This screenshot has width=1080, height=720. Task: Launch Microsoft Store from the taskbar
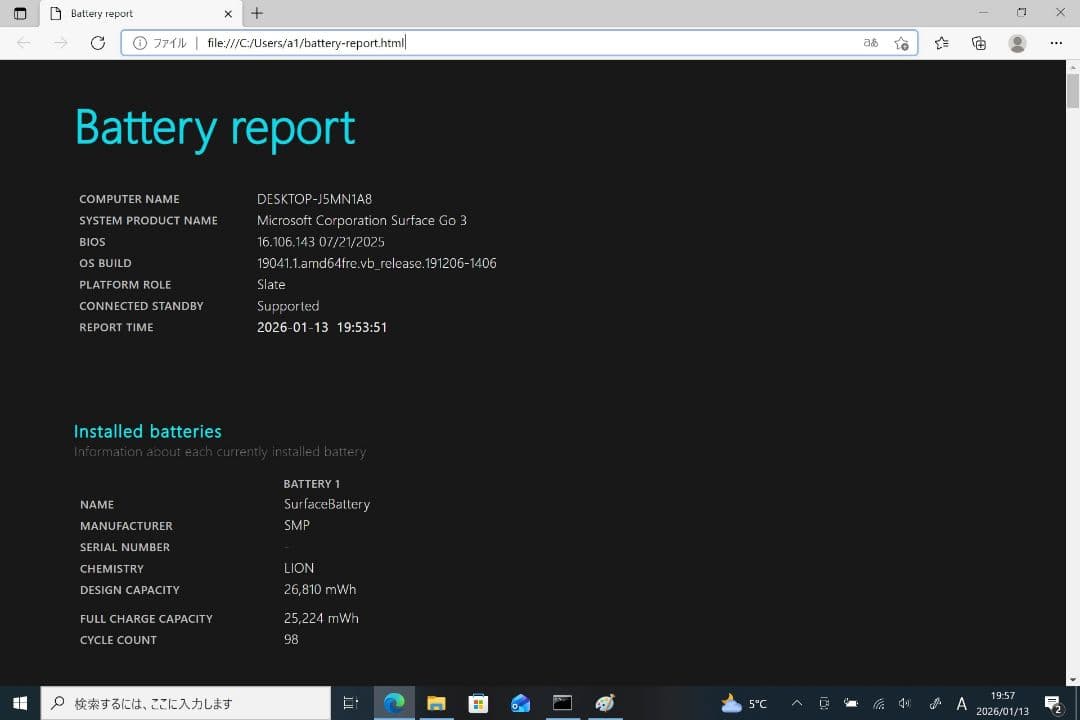pyautogui.click(x=478, y=703)
